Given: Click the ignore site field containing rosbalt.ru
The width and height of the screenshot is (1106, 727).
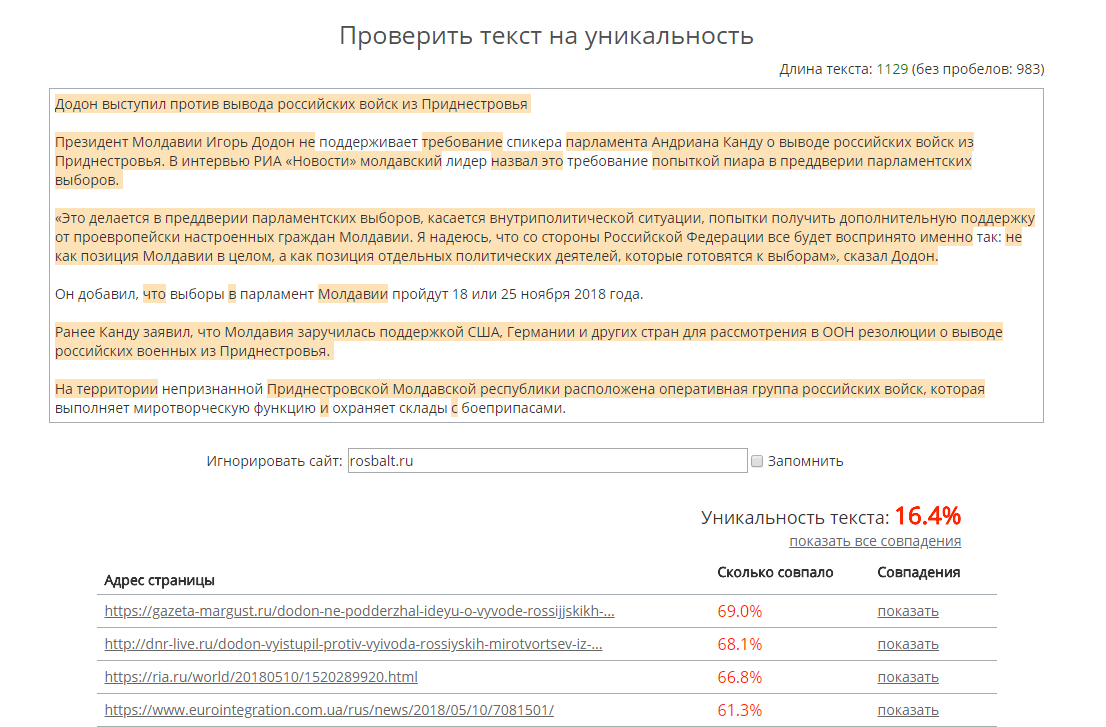Looking at the screenshot, I should coord(547,461).
